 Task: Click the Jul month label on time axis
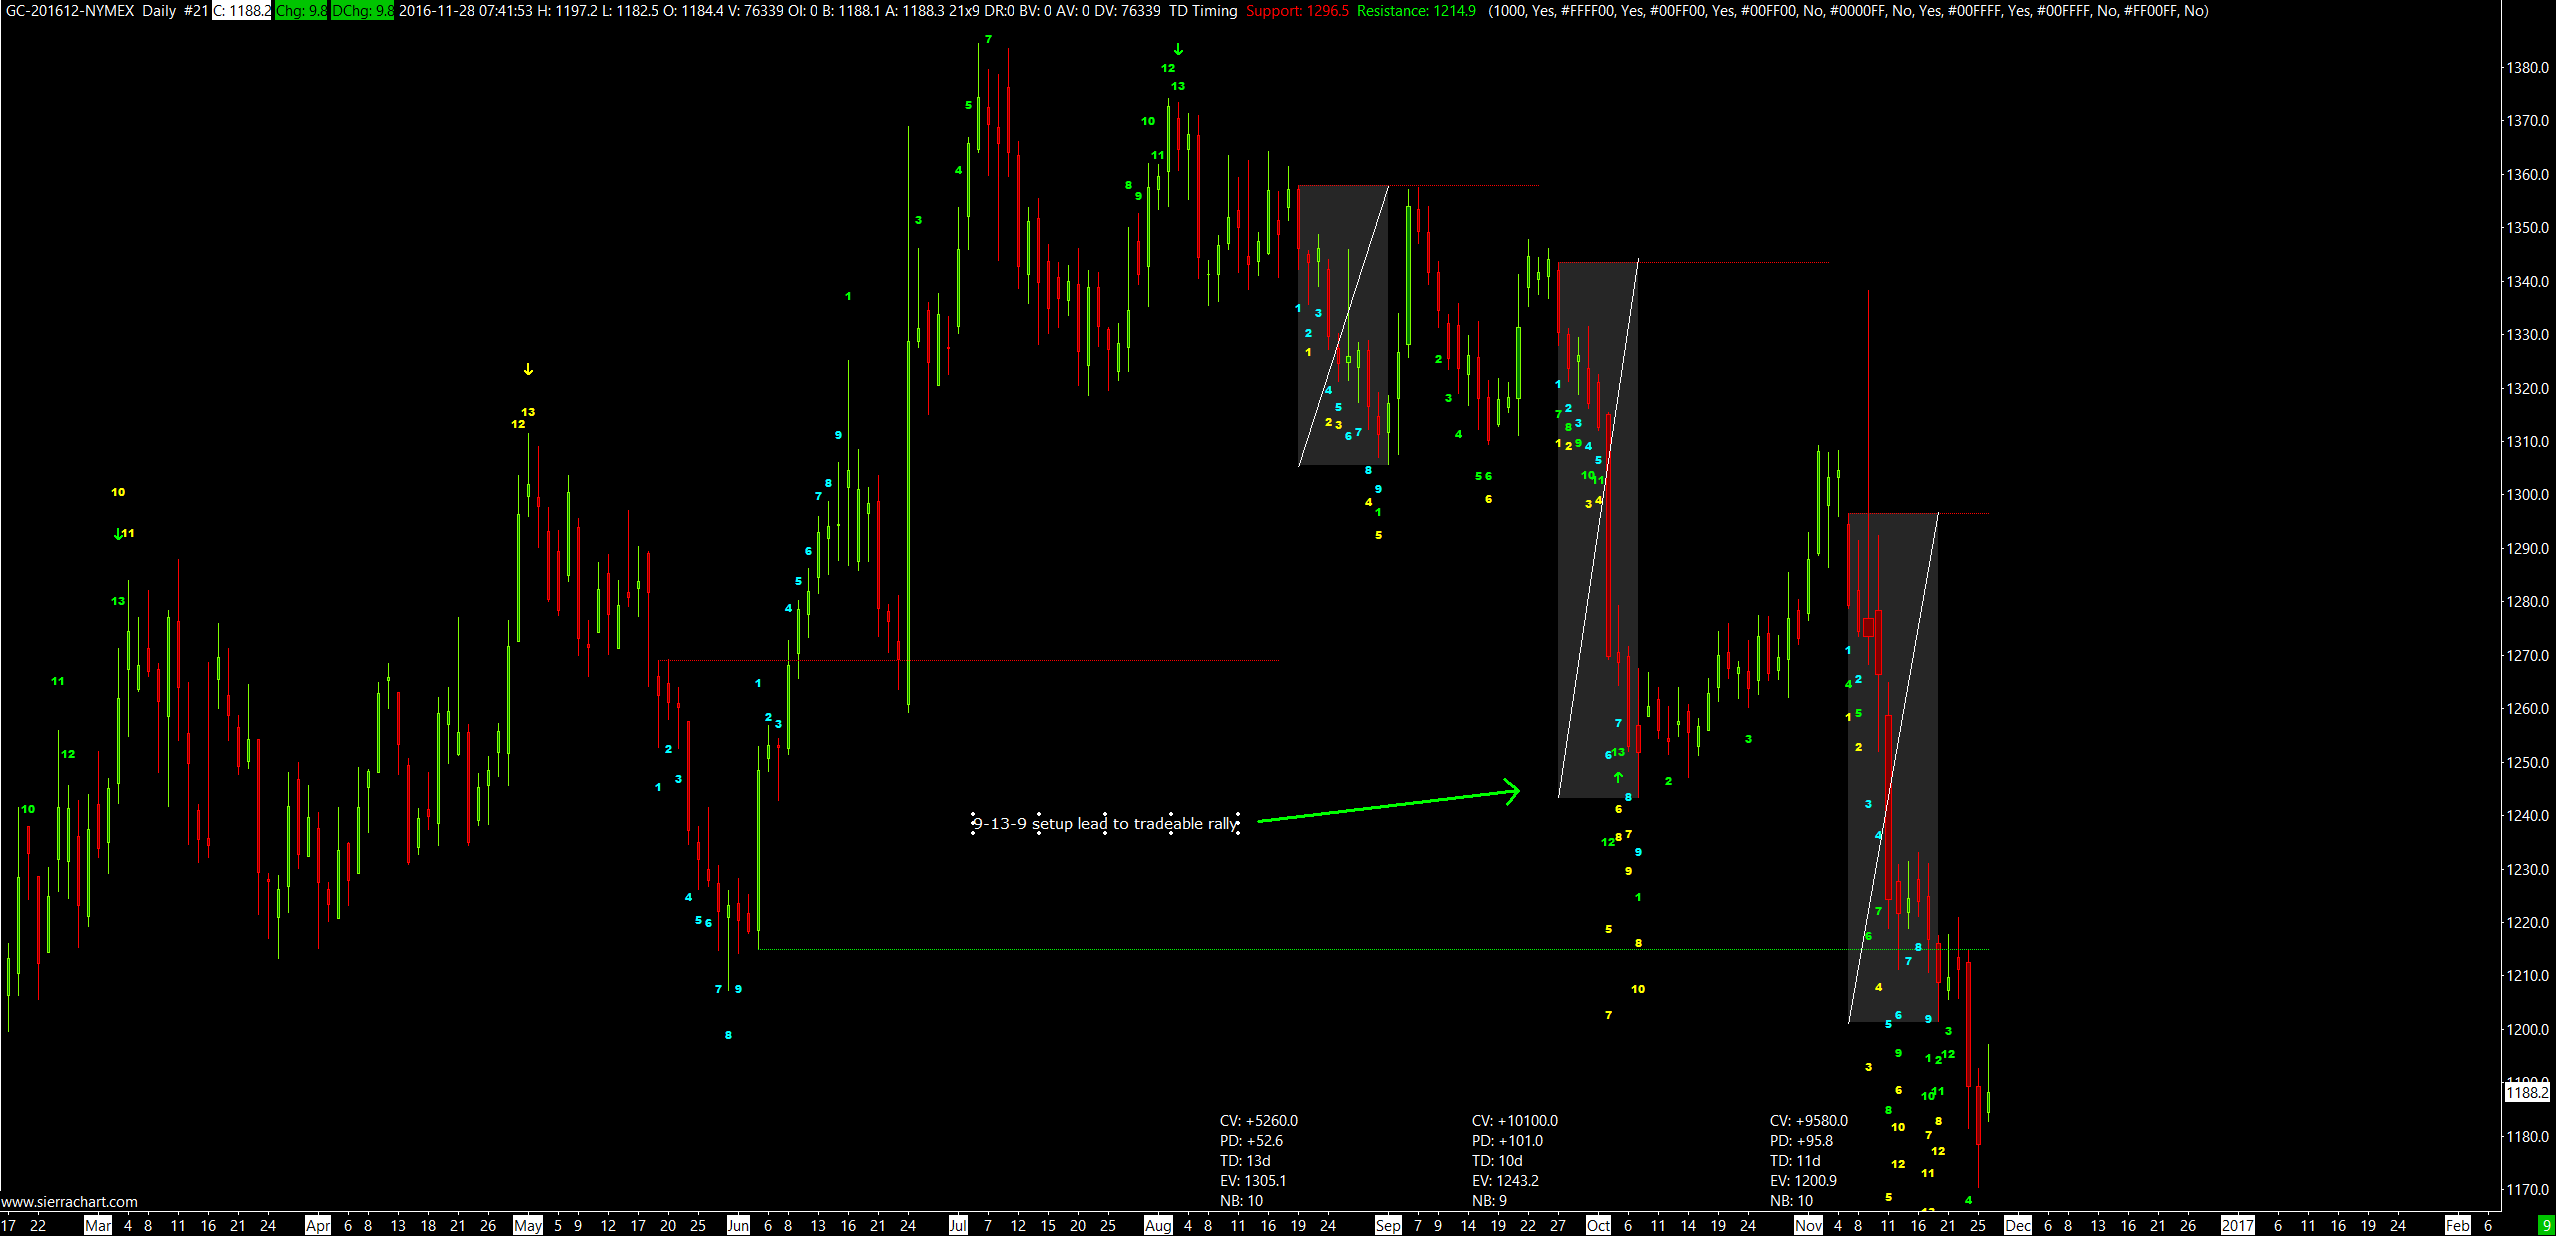(958, 1225)
